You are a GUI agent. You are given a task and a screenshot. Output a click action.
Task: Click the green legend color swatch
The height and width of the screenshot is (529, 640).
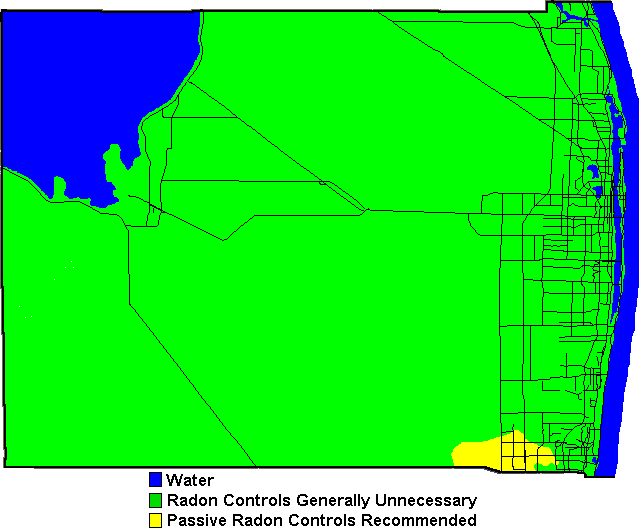[x=156, y=500]
